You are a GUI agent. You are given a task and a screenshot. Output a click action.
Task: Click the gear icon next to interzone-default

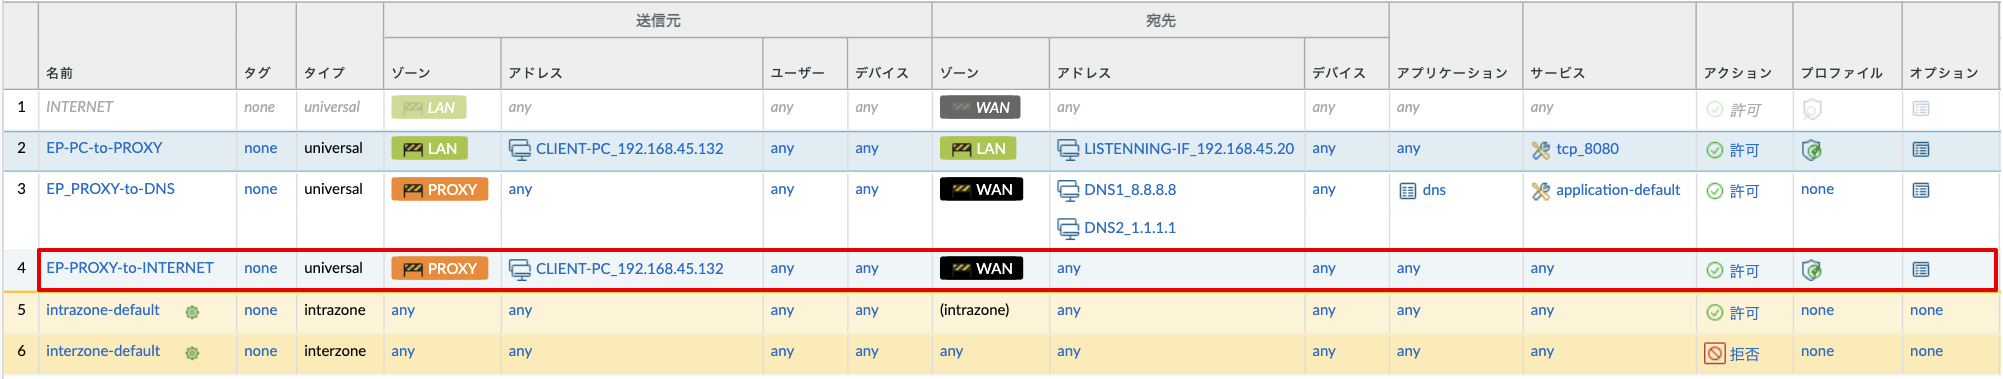(192, 353)
